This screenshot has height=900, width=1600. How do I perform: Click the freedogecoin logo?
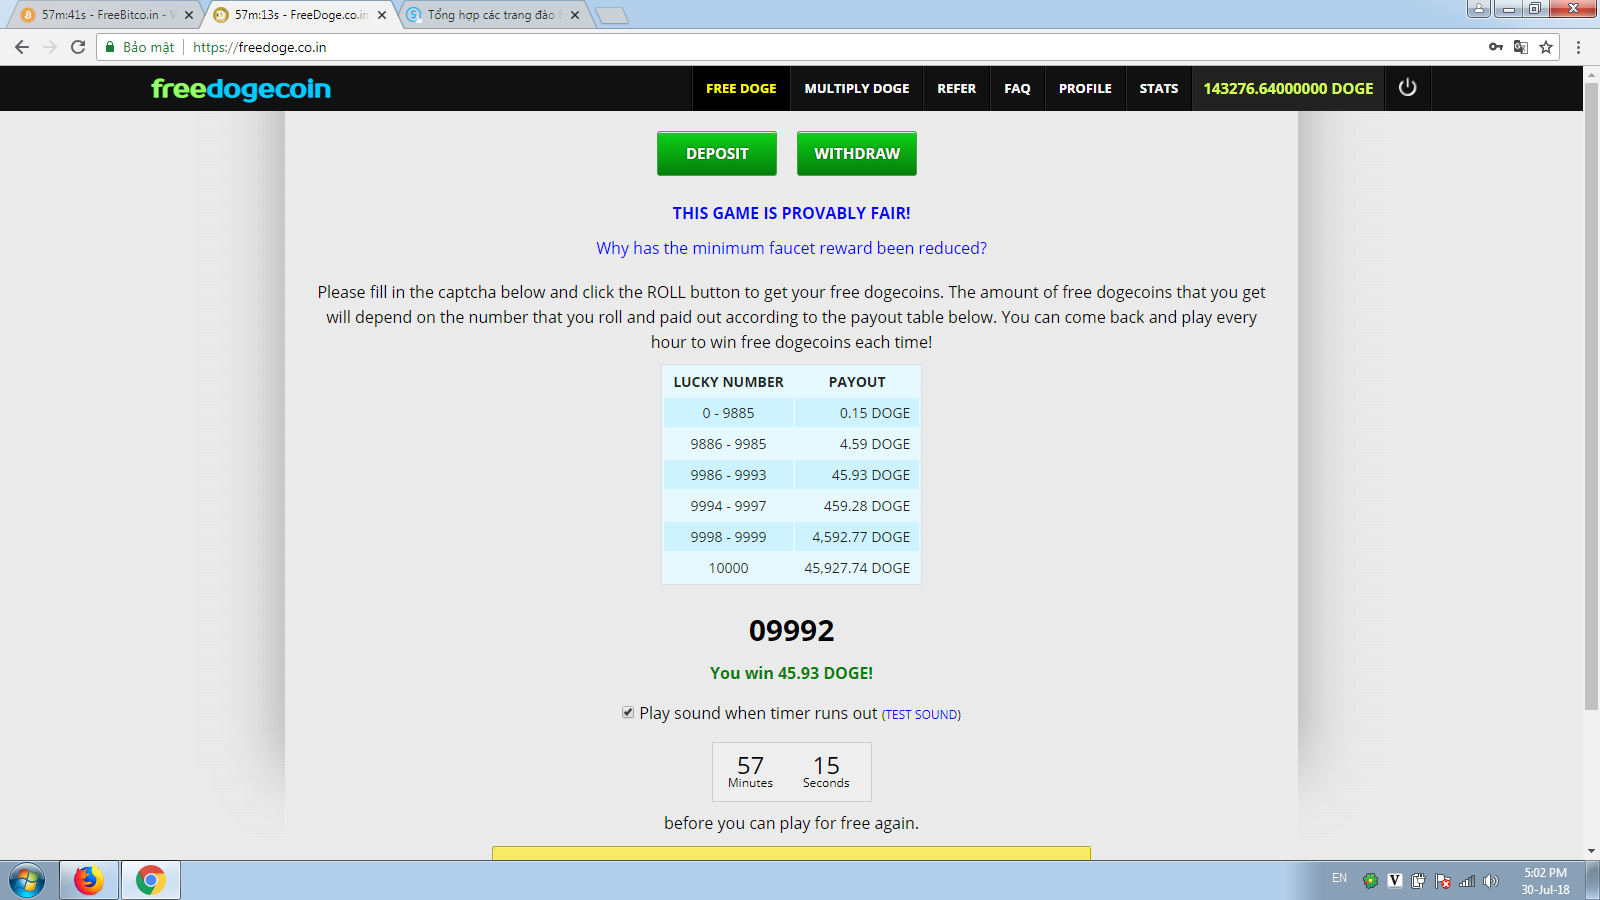[x=241, y=89]
